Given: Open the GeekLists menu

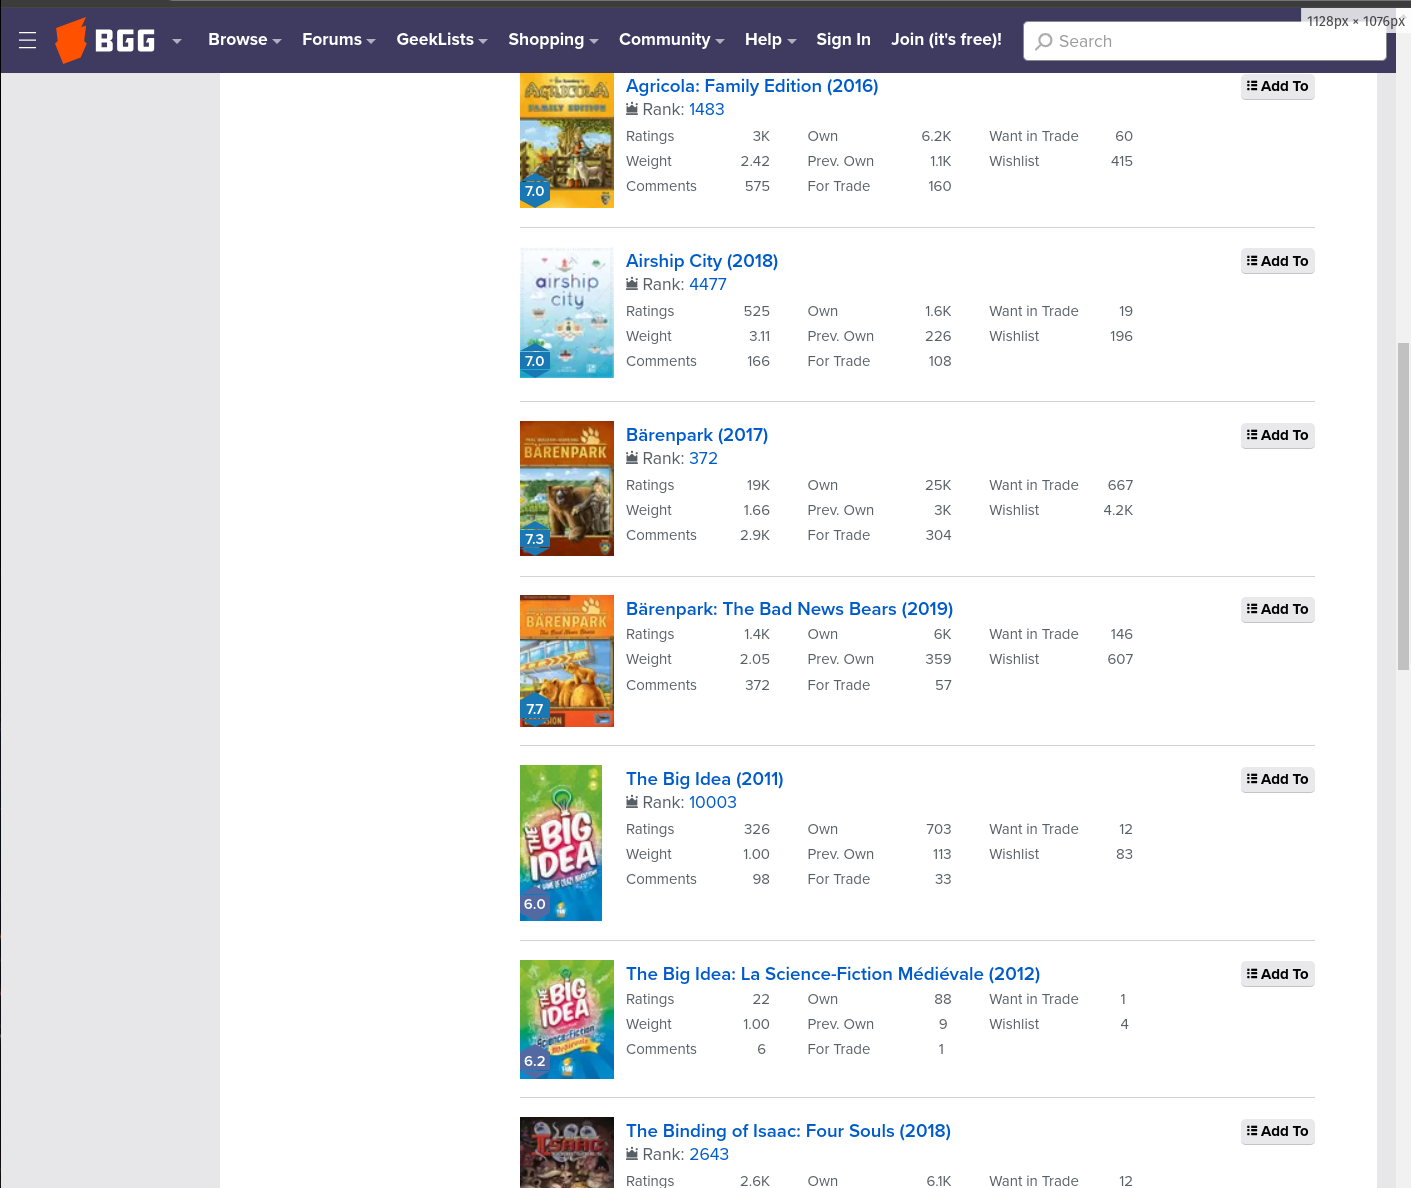Looking at the screenshot, I should click(441, 40).
